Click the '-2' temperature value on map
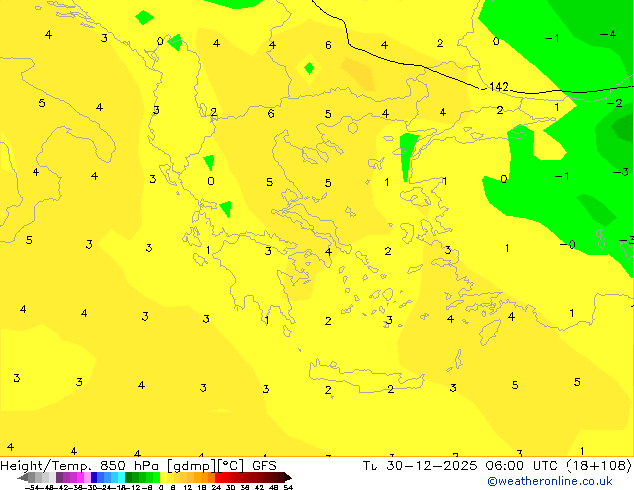Image resolution: width=634 pixels, height=490 pixels. tap(615, 103)
